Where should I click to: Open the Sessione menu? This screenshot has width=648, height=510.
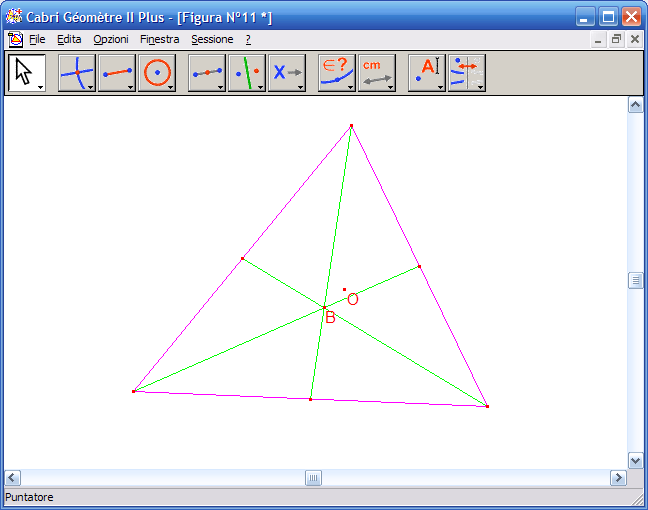212,39
